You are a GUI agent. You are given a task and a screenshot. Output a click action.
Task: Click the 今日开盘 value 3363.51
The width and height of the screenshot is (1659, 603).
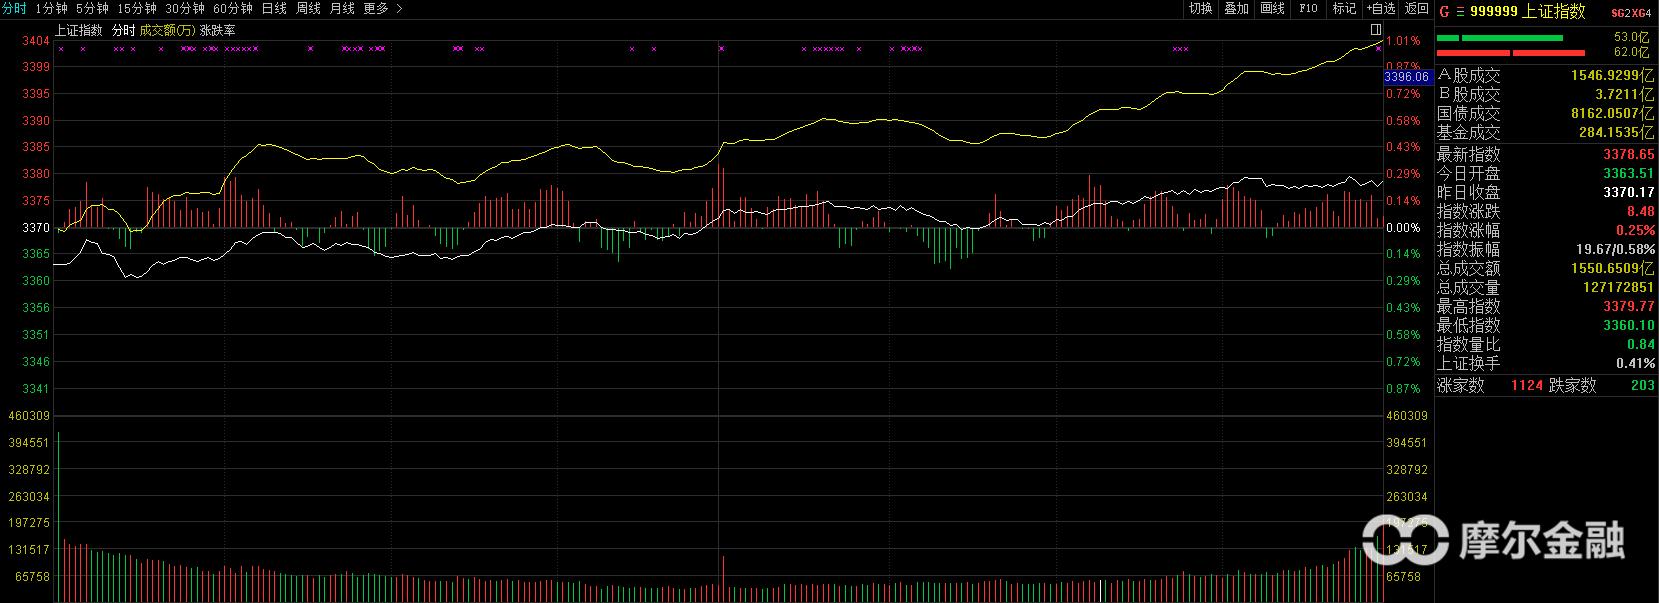1628,174
